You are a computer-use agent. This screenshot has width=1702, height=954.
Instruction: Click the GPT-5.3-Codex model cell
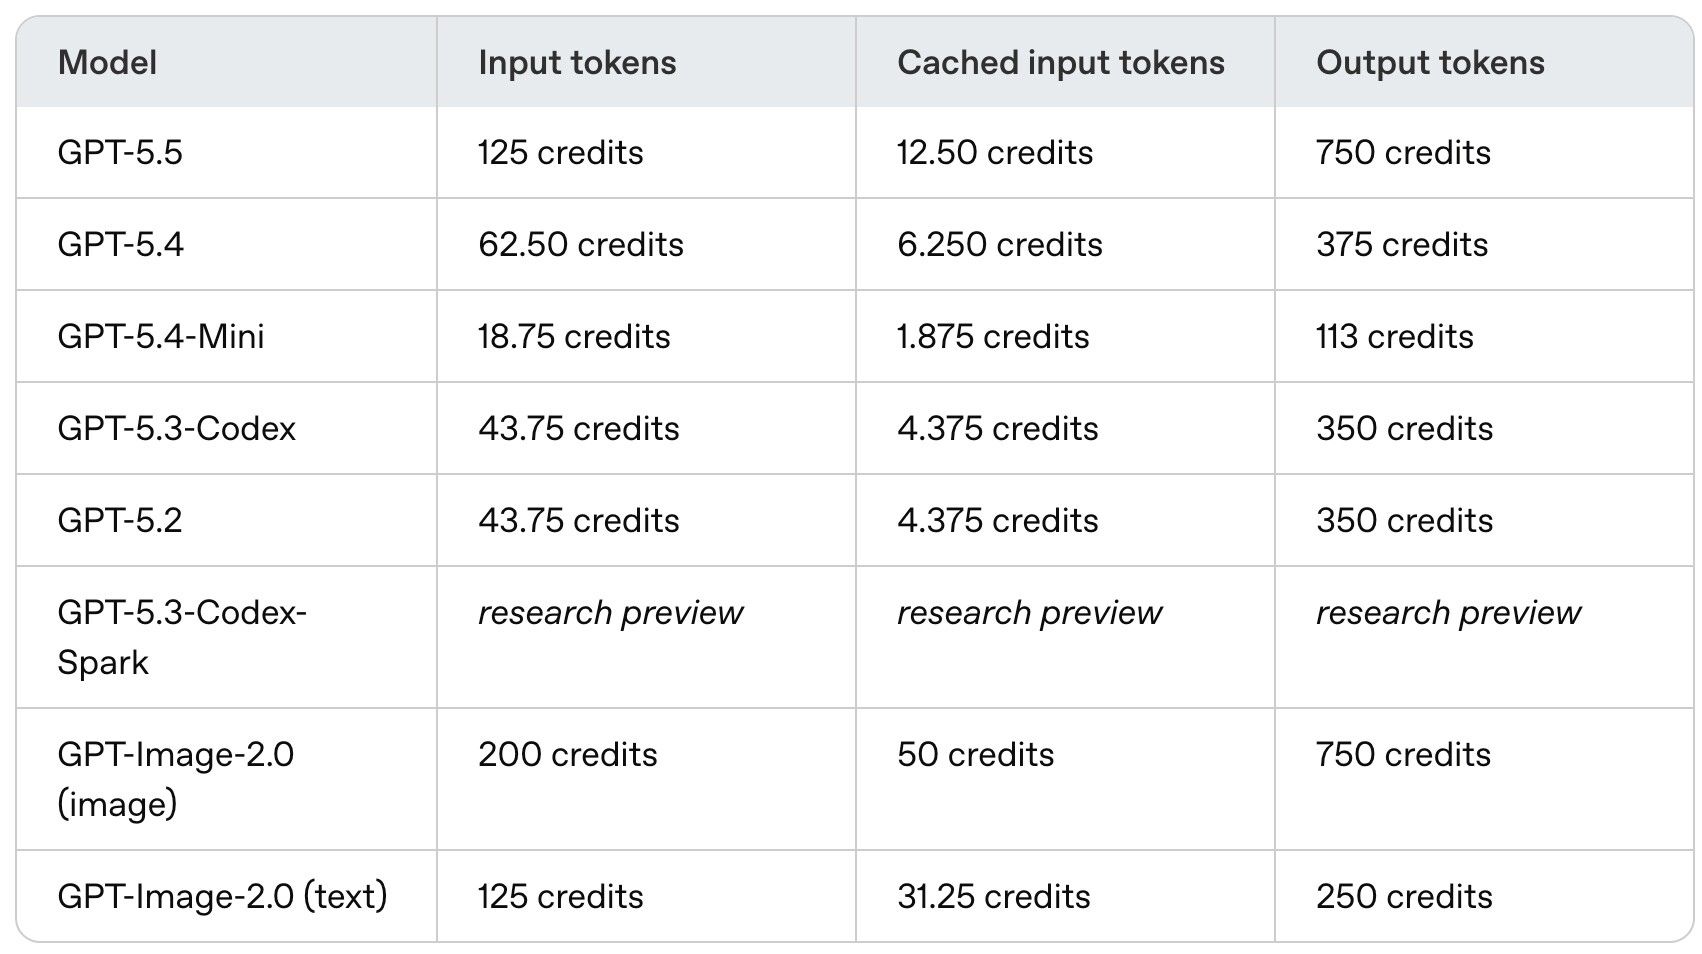[177, 429]
